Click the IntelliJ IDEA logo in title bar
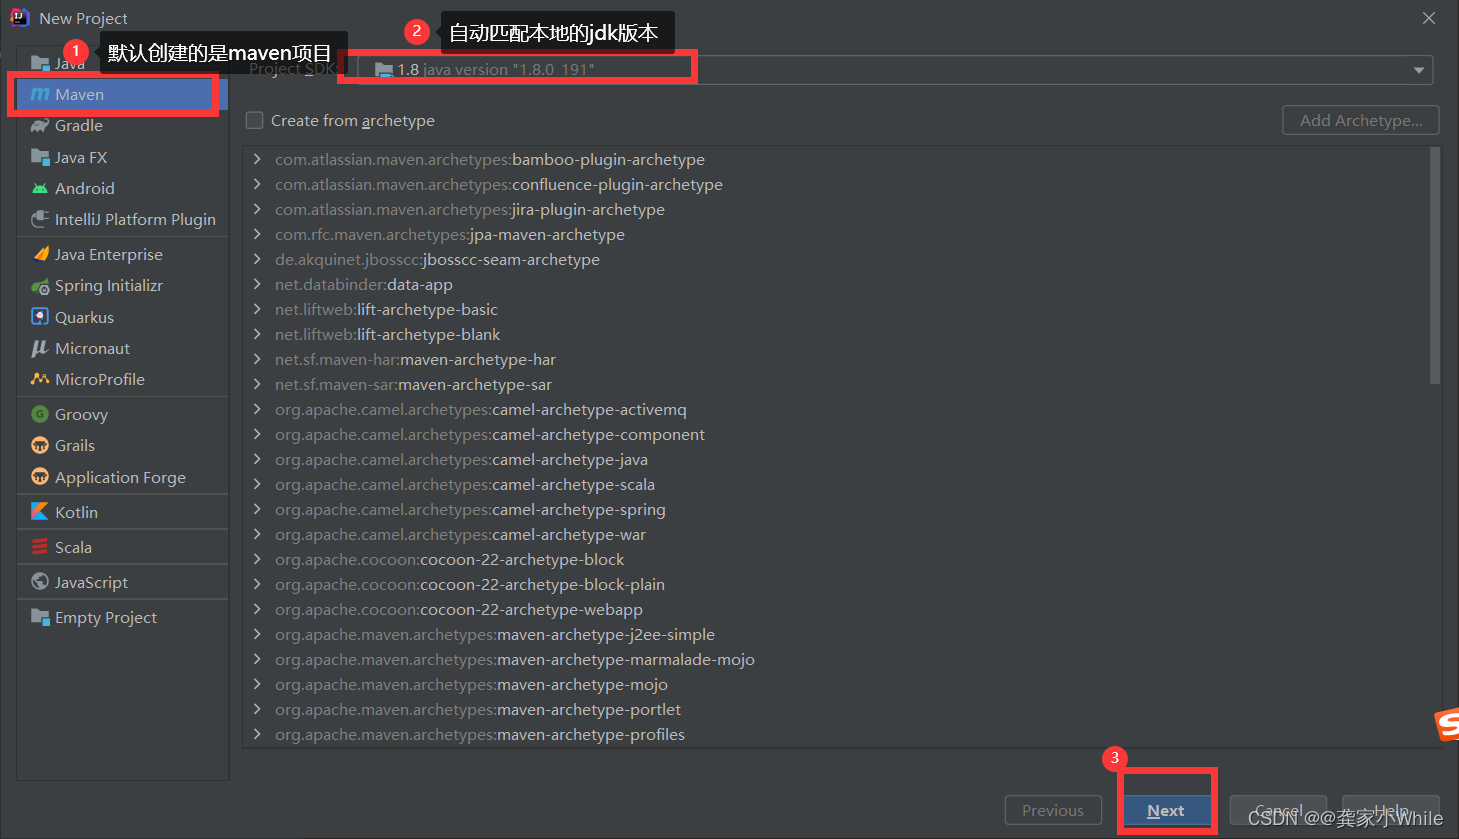 click(20, 17)
